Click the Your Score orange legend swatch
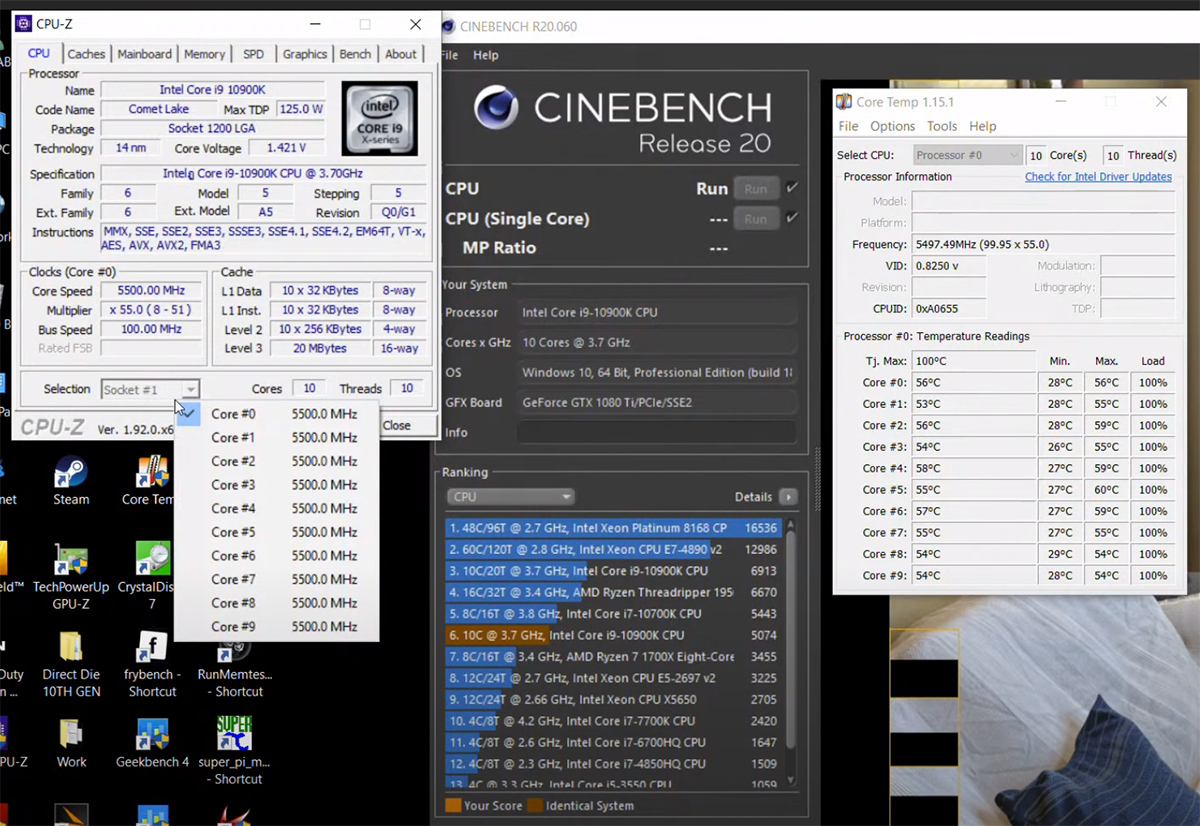This screenshot has width=1200, height=826. (453, 805)
